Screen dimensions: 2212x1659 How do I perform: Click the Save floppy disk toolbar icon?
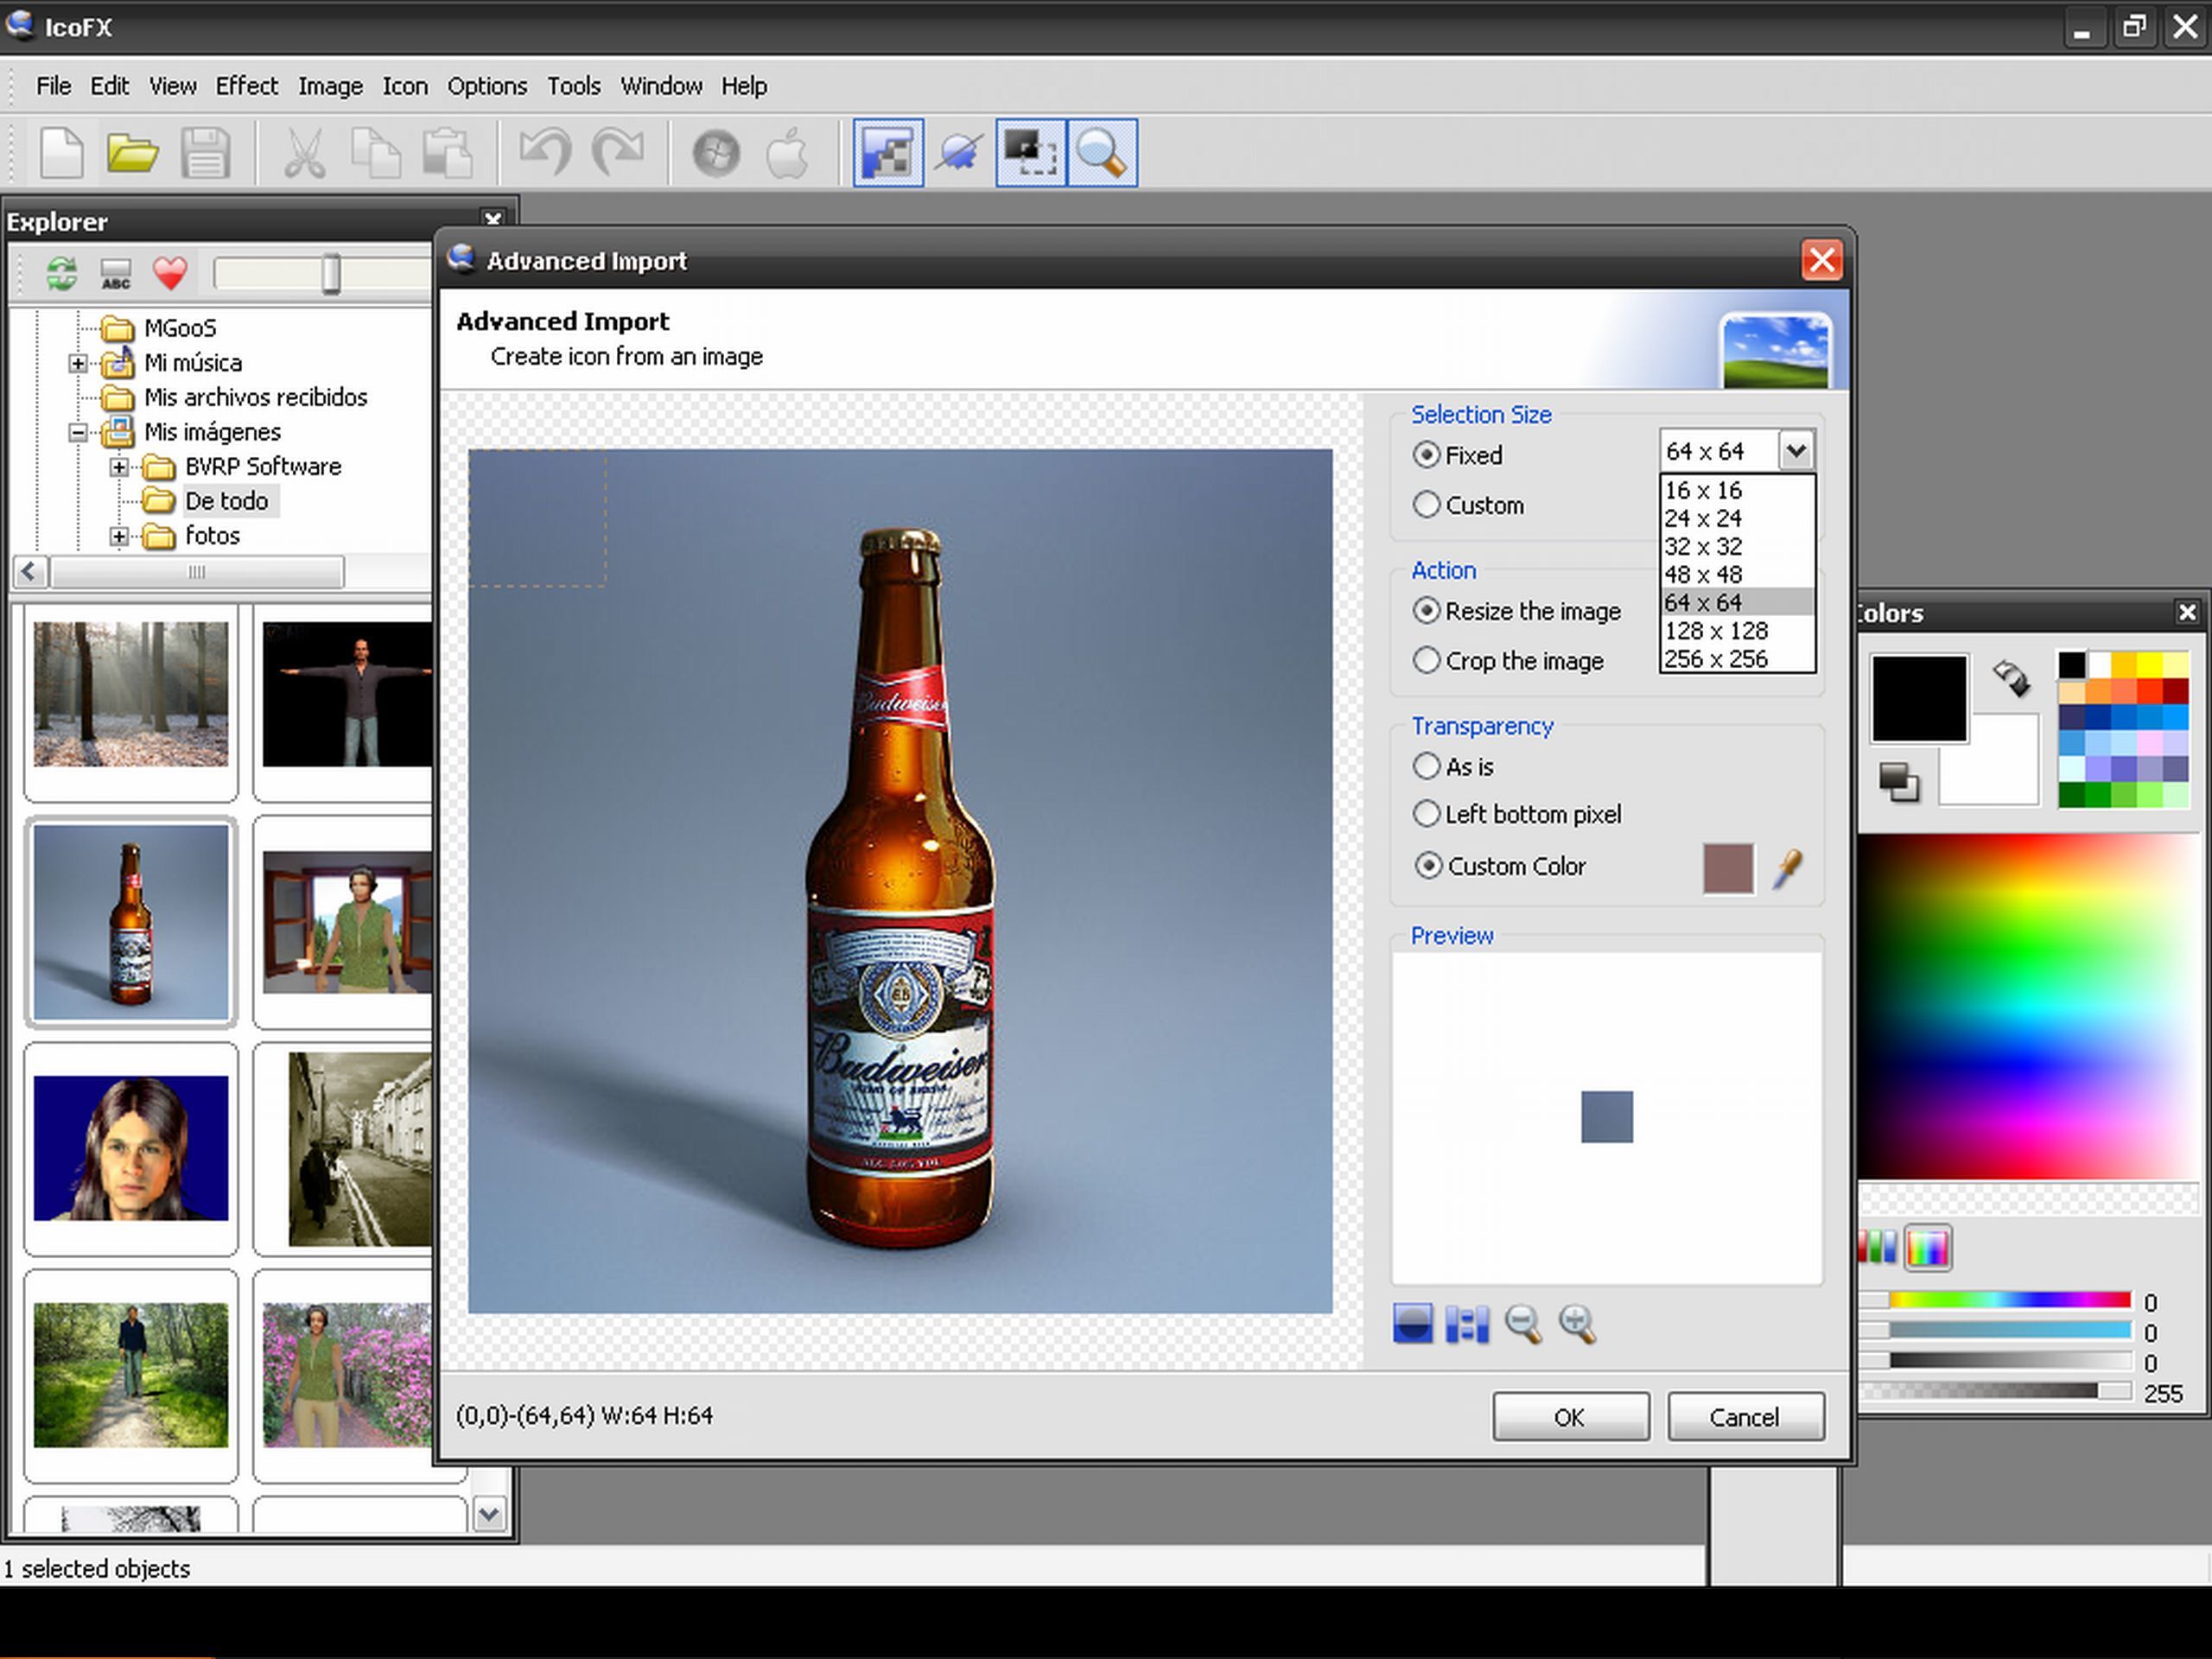point(205,153)
